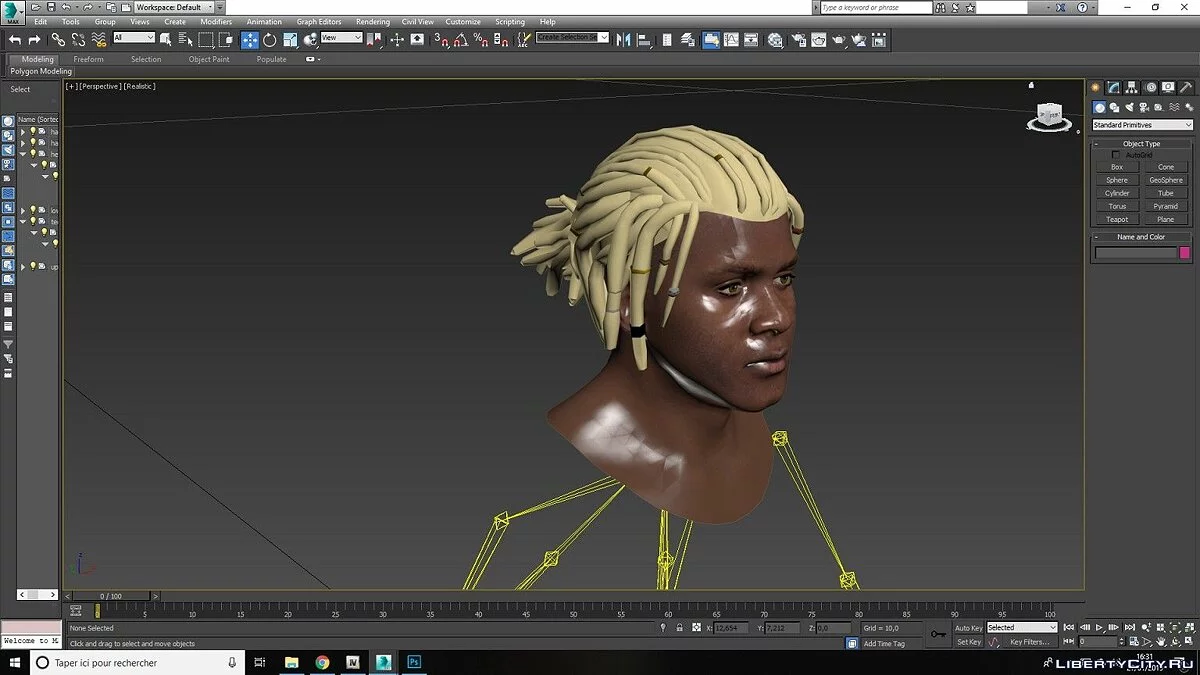
Task: Toggle the selection lock padlock in status bar
Action: point(680,628)
